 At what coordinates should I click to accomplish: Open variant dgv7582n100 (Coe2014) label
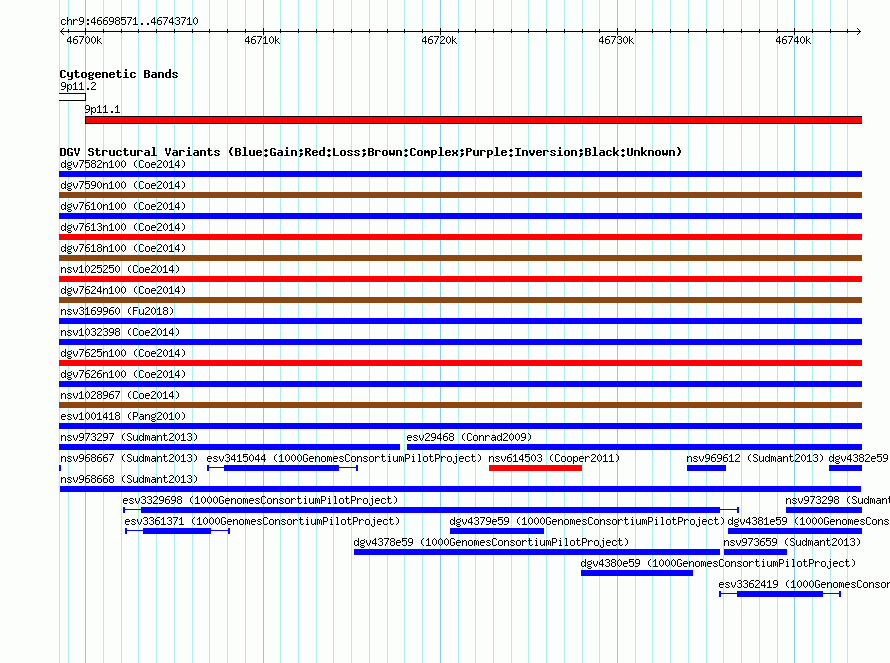click(x=123, y=164)
